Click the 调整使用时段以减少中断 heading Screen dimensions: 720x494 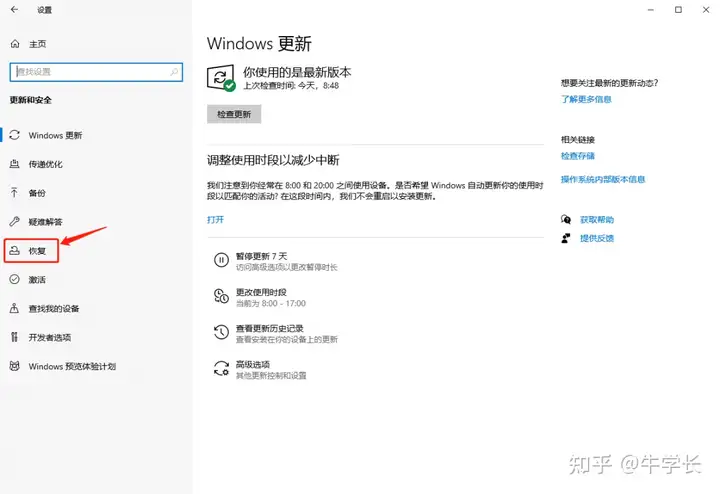coord(273,160)
